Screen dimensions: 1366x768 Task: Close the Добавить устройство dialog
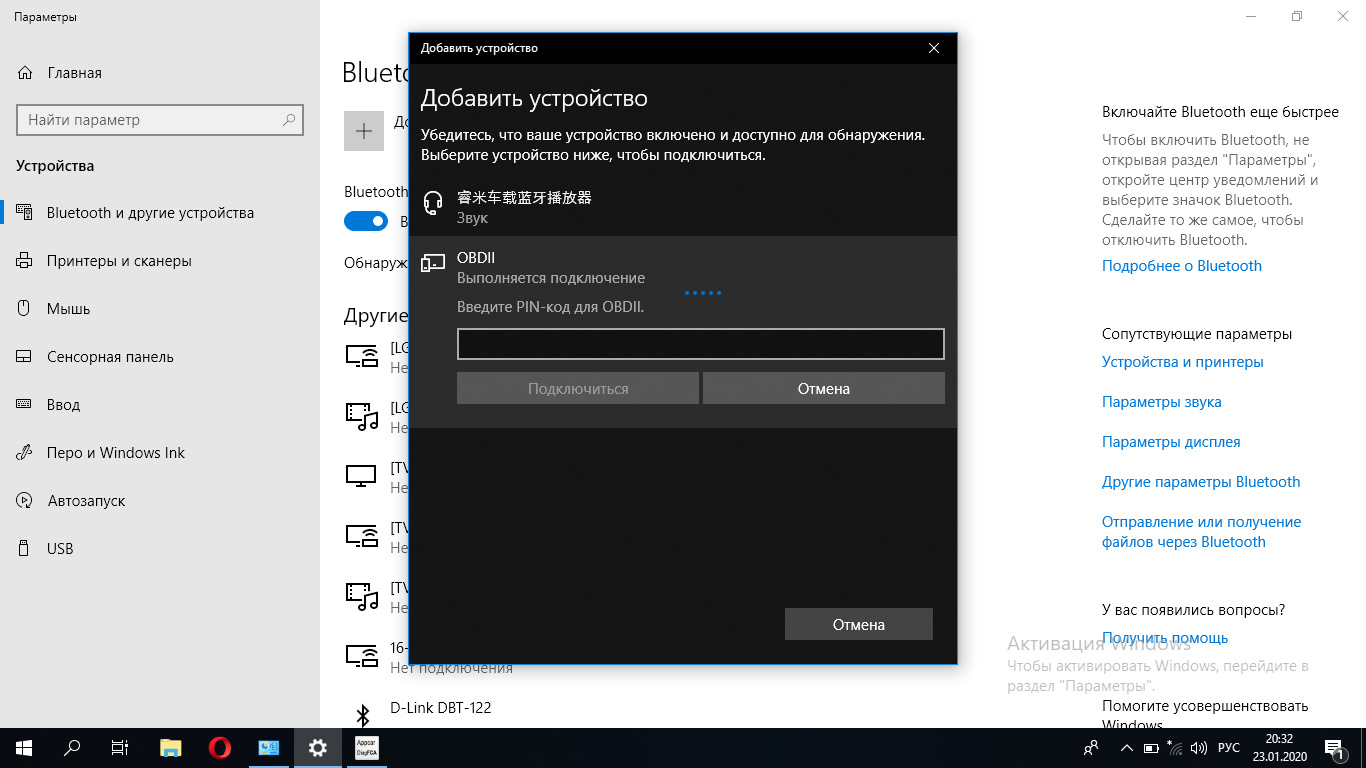(x=934, y=48)
